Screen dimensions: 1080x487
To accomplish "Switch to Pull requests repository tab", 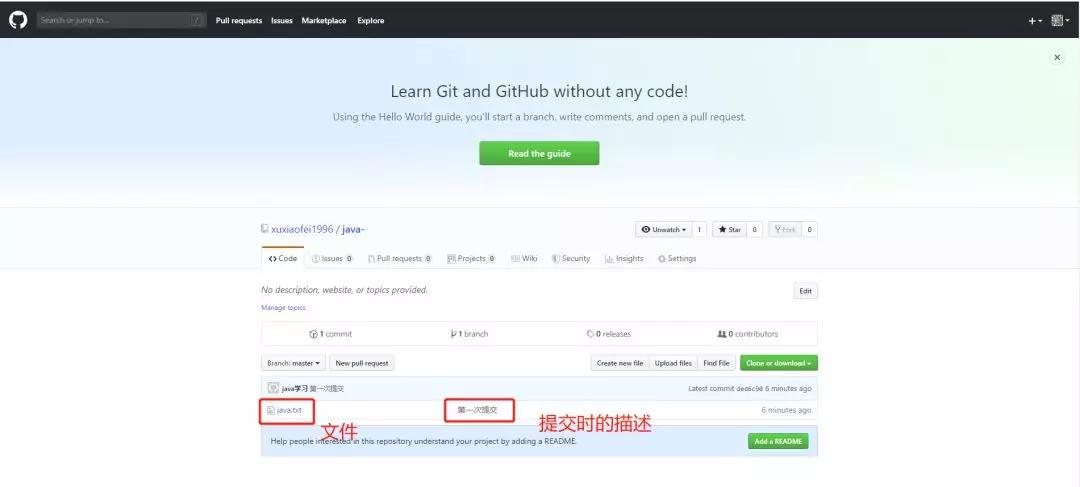I will (x=399, y=258).
